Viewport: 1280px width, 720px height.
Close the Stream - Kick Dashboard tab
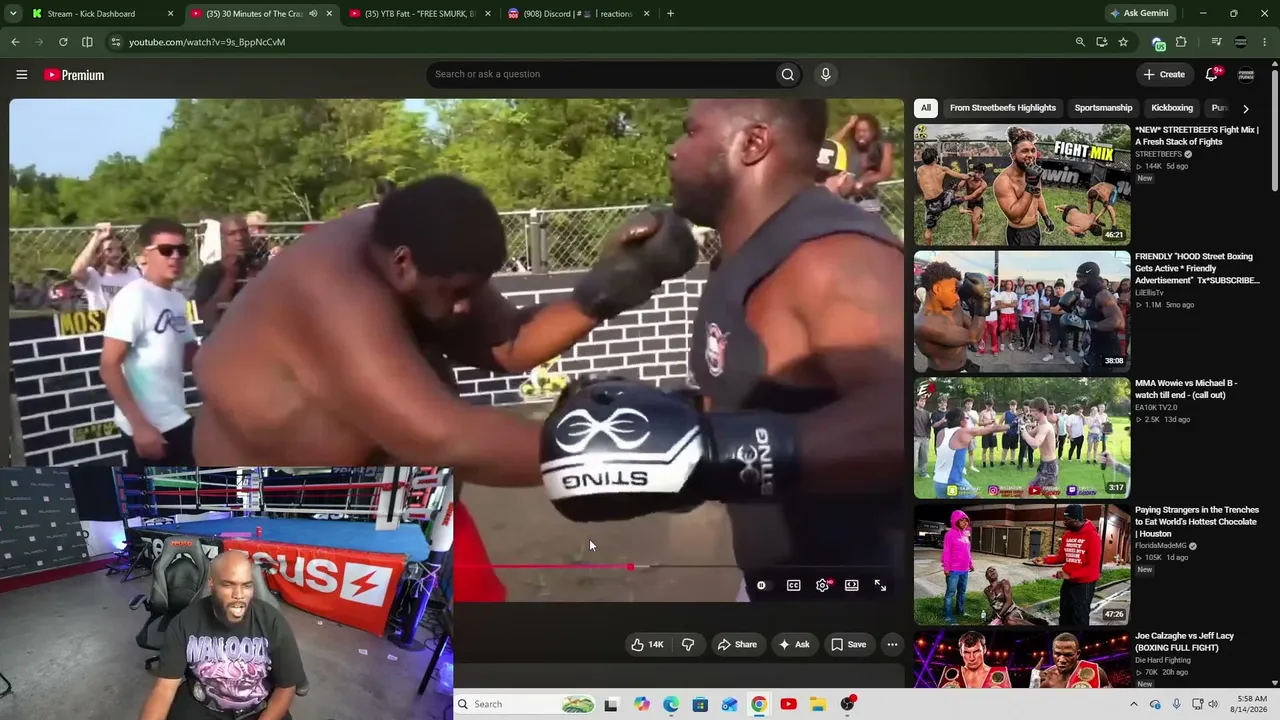point(170,14)
